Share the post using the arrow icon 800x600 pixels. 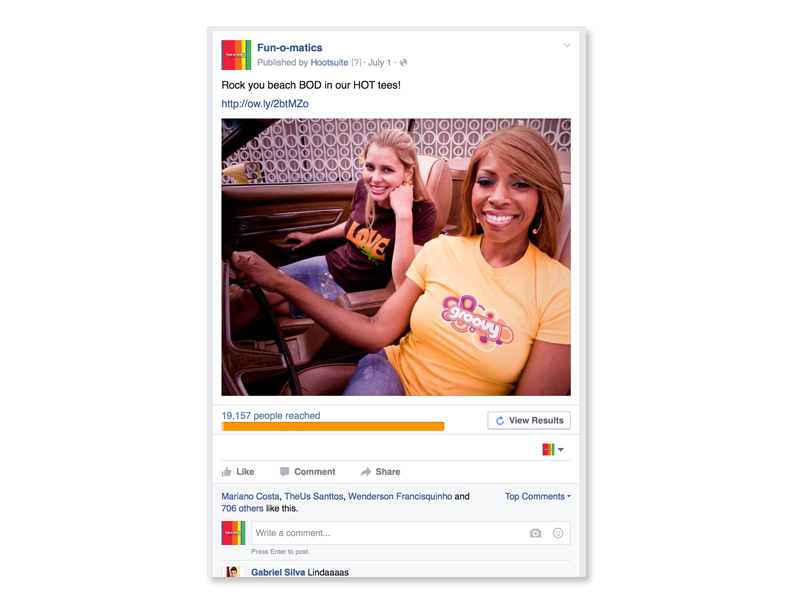pos(380,472)
